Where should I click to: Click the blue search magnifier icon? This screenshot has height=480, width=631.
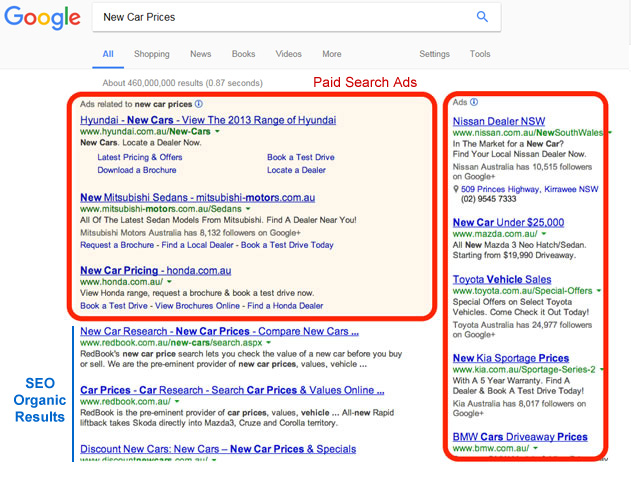[482, 17]
